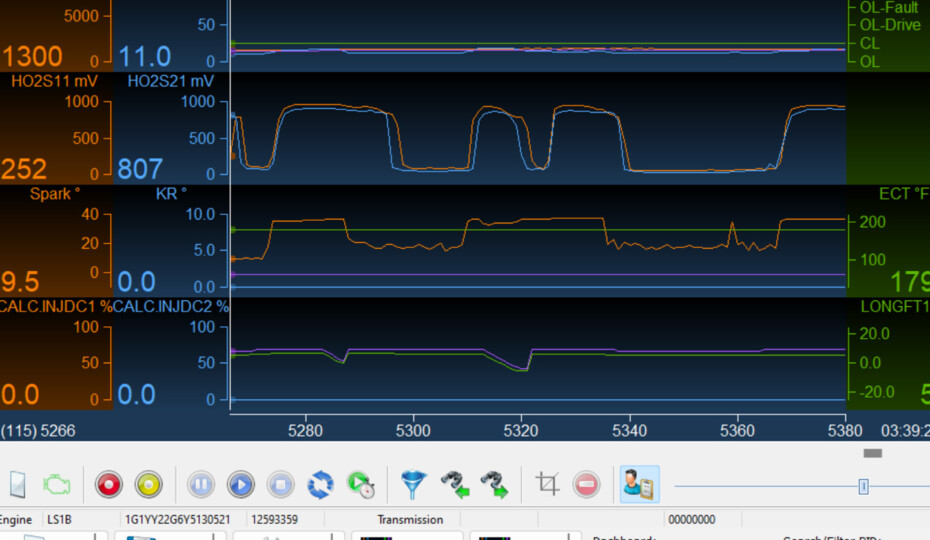Click the LONGFT1 channel label
The height and width of the screenshot is (540, 930).
894,307
